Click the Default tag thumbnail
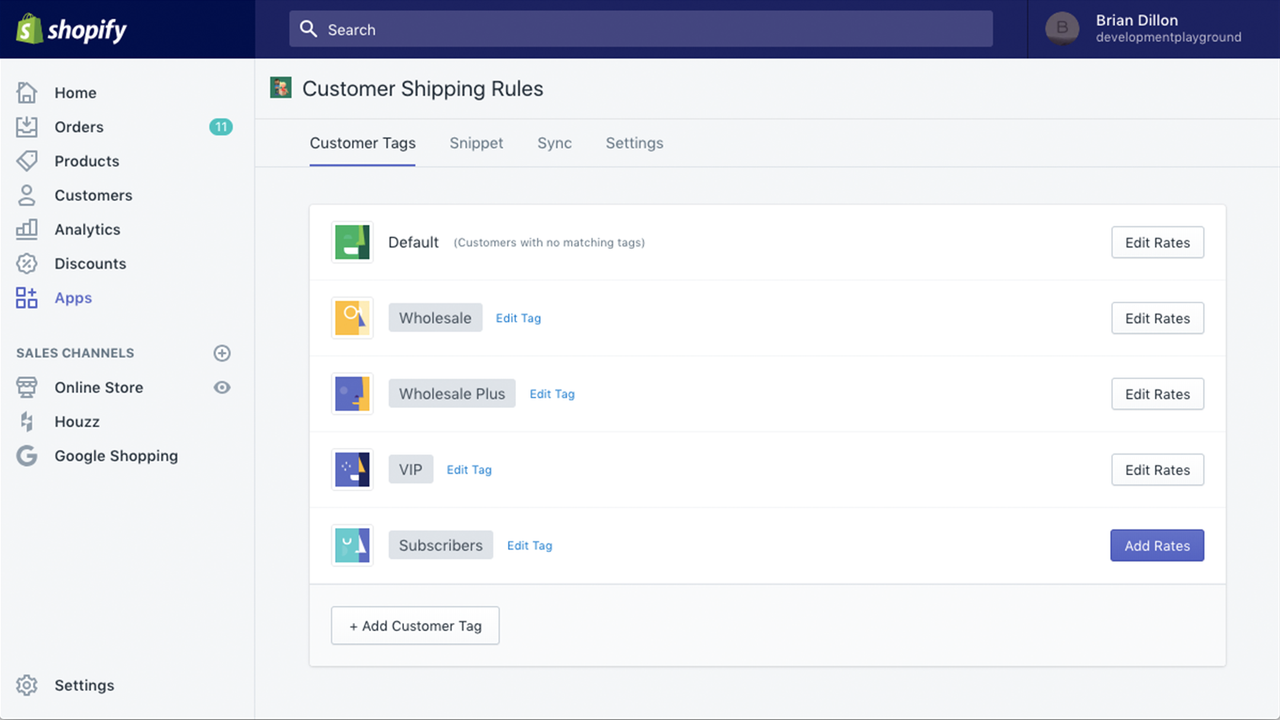The width and height of the screenshot is (1280, 720). (352, 242)
